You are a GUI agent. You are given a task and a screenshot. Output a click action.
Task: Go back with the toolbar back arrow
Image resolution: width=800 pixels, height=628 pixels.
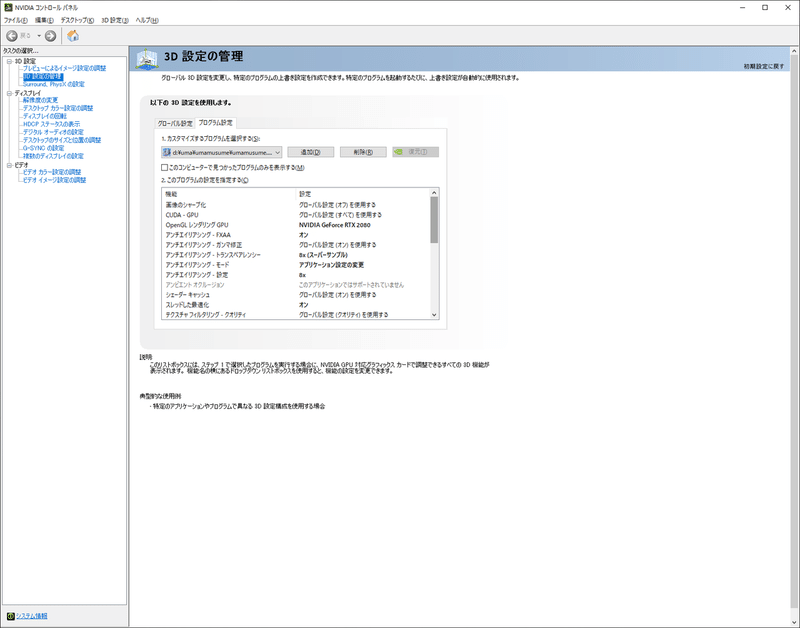point(12,36)
